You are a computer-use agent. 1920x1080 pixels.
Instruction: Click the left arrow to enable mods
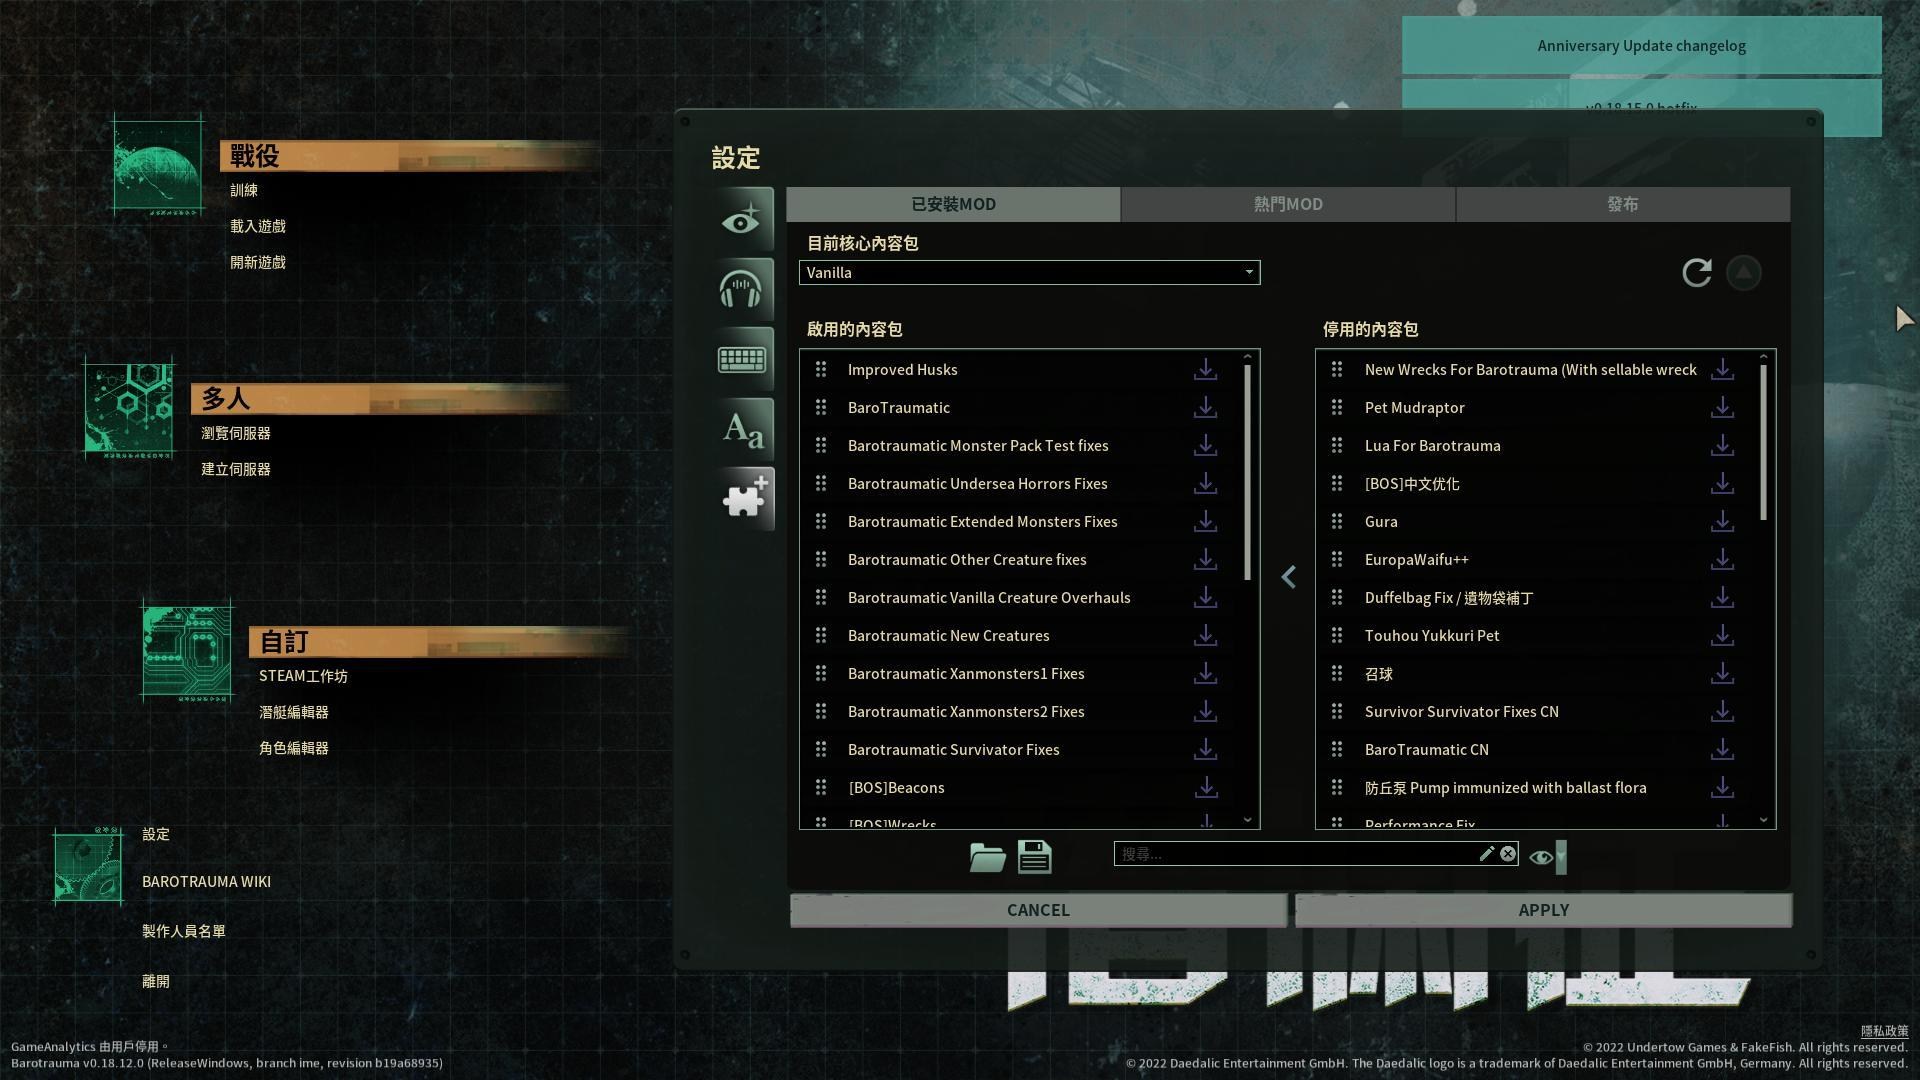pyautogui.click(x=1288, y=577)
